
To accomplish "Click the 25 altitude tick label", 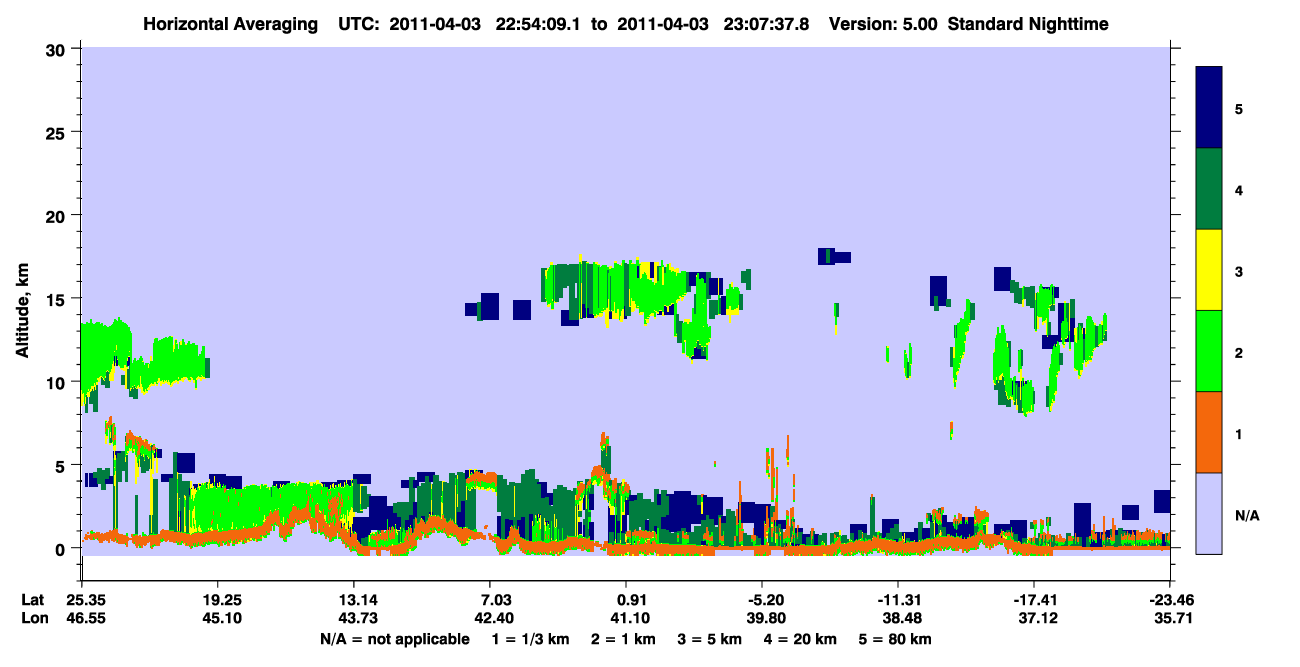I will [58, 132].
